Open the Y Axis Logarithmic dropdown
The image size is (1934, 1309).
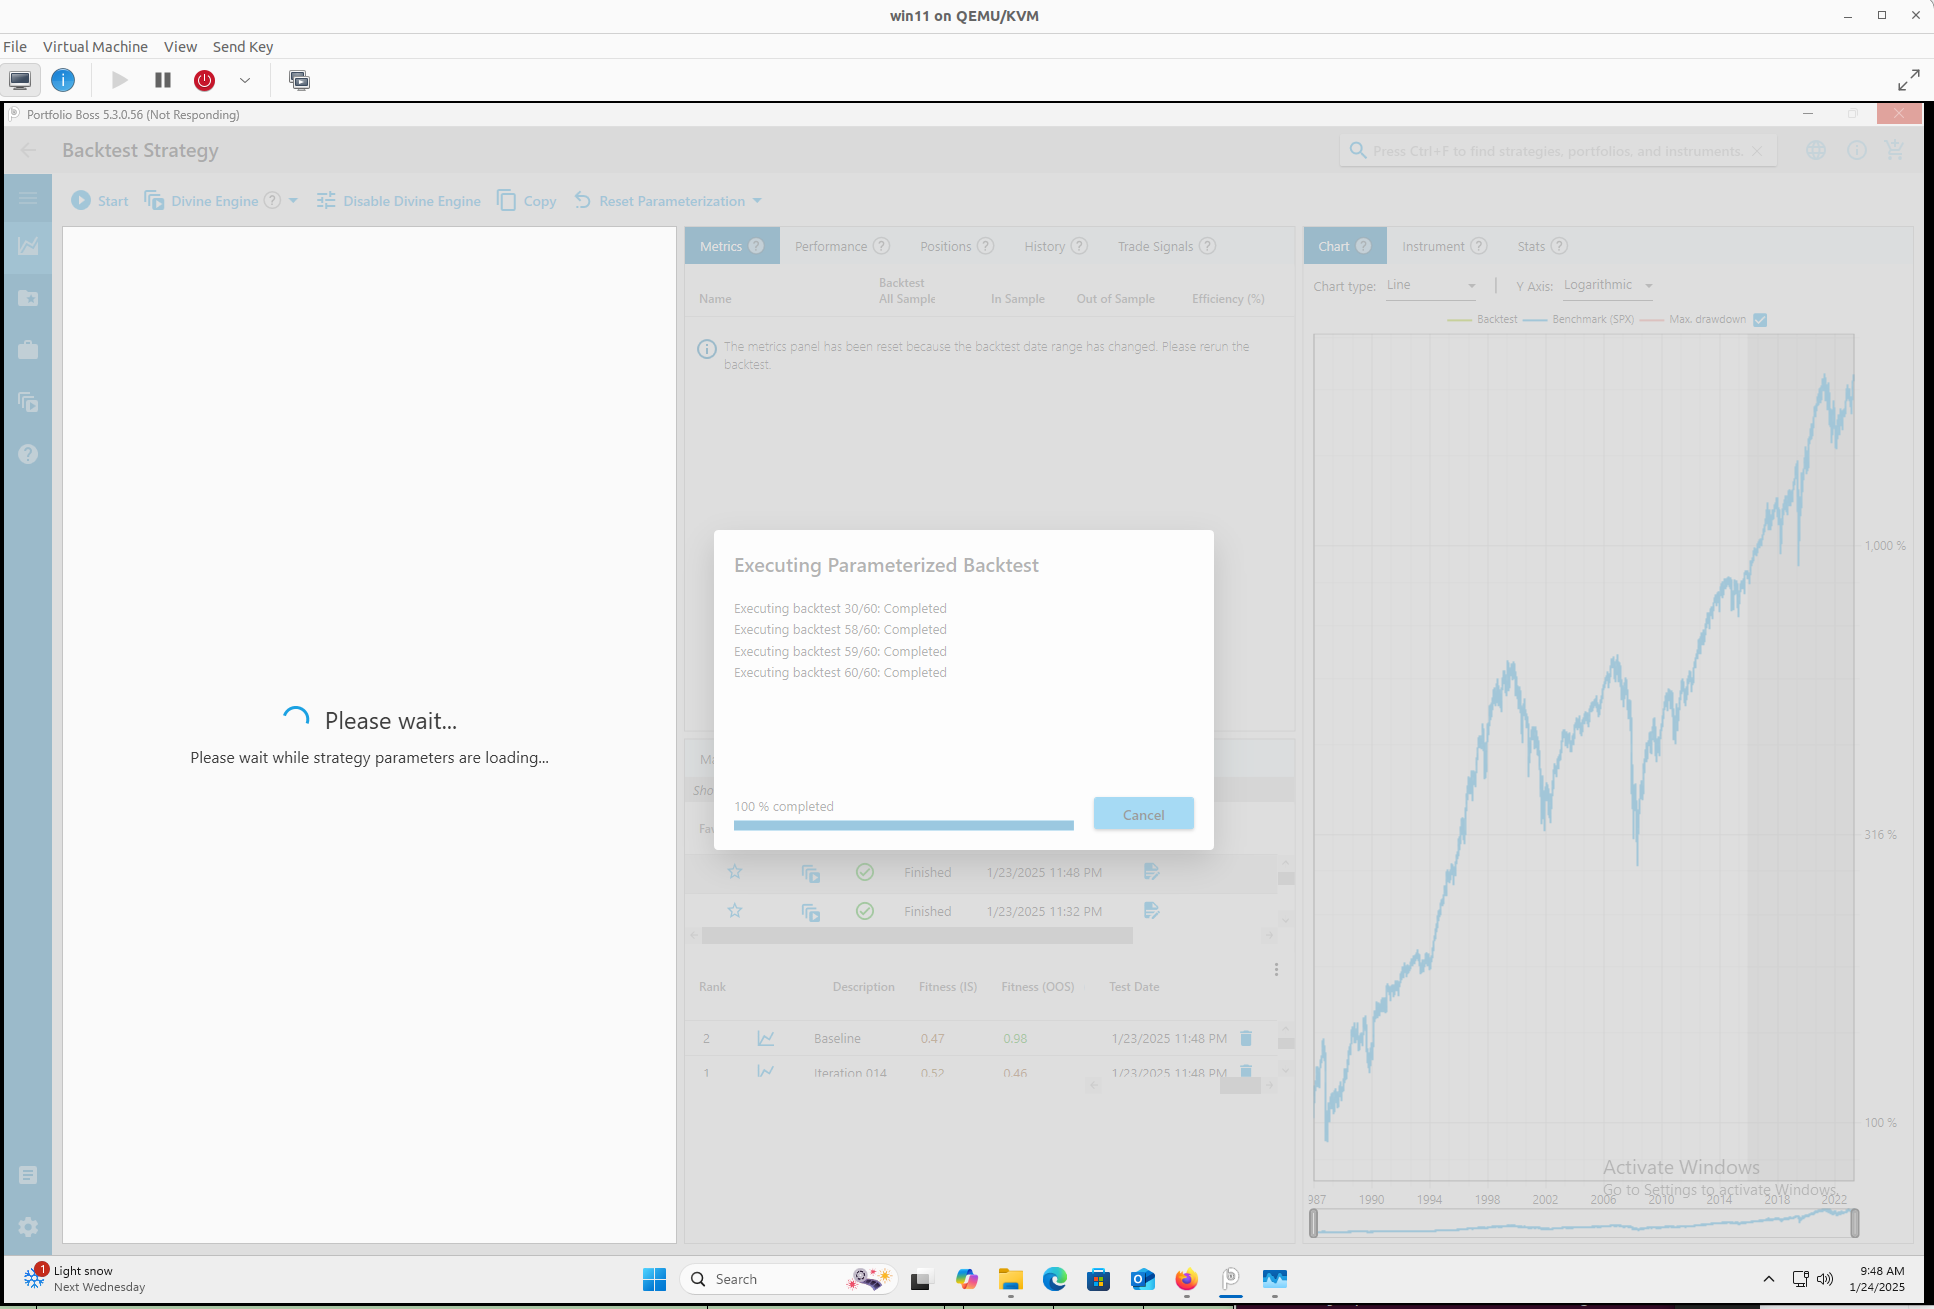1608,286
